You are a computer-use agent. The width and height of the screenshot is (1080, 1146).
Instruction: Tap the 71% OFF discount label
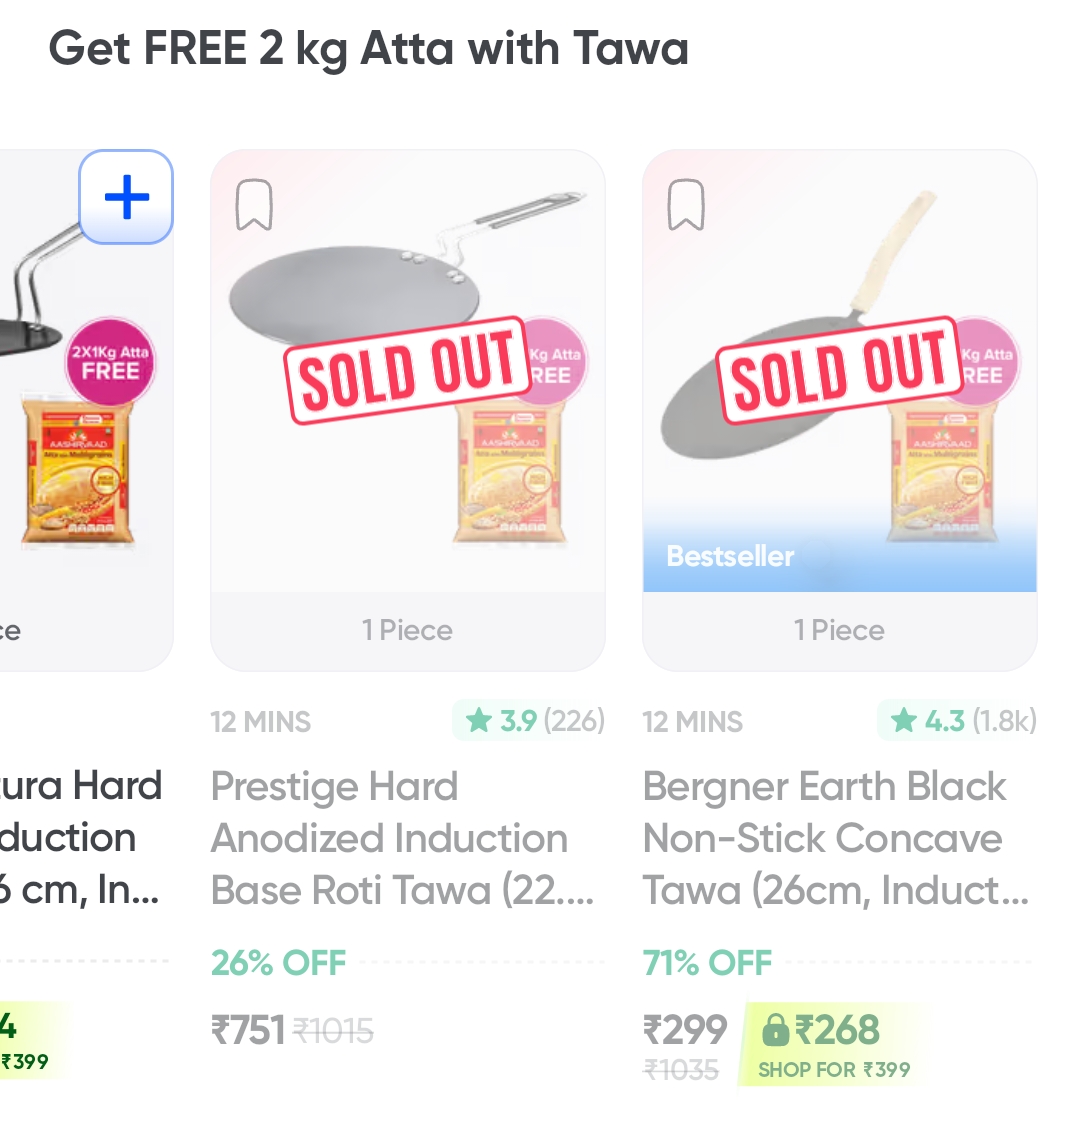click(707, 962)
